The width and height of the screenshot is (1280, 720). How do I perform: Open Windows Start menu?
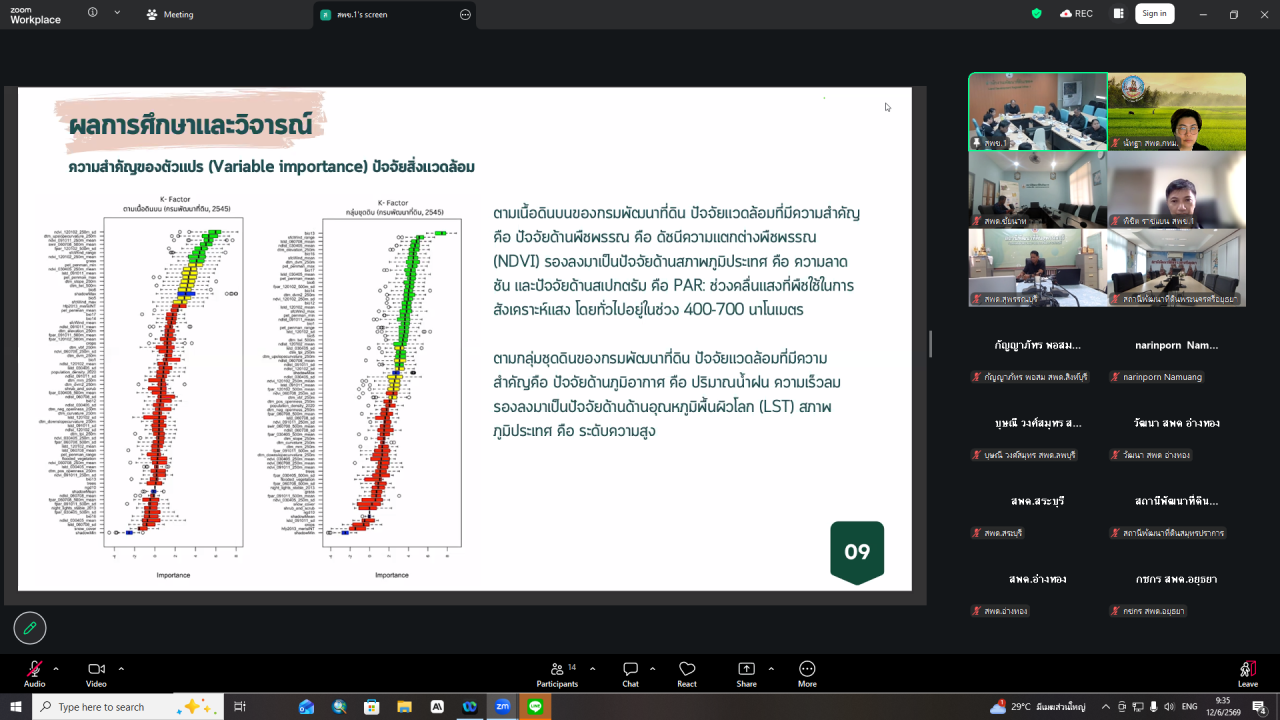15,706
